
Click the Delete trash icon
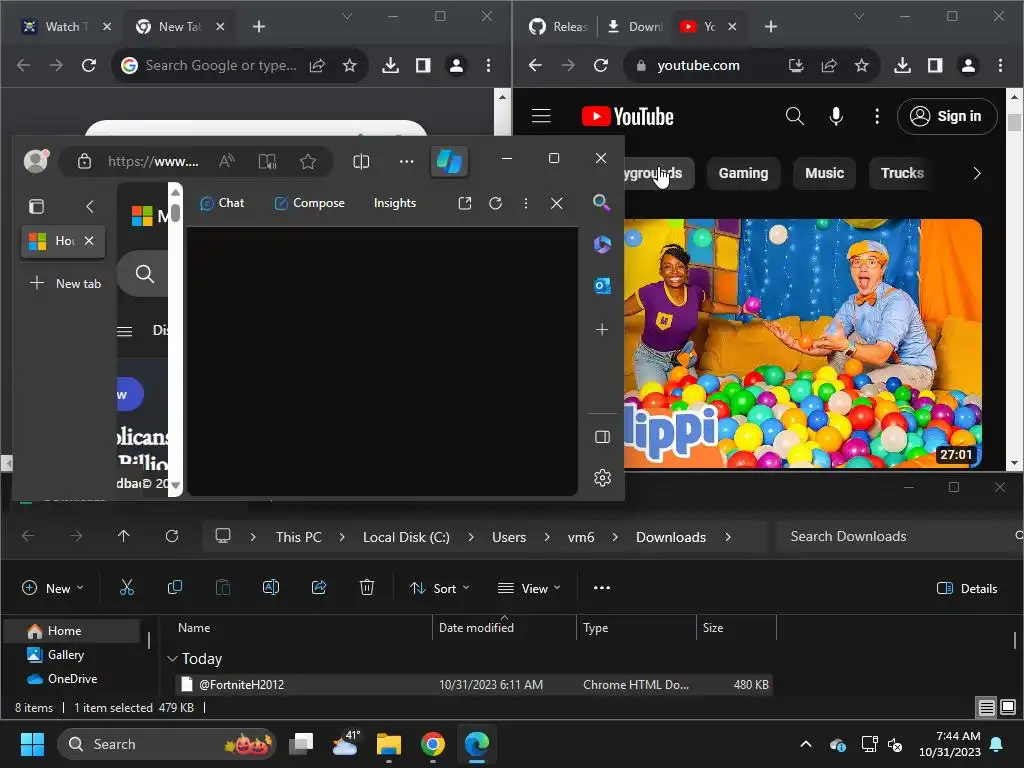coord(367,588)
